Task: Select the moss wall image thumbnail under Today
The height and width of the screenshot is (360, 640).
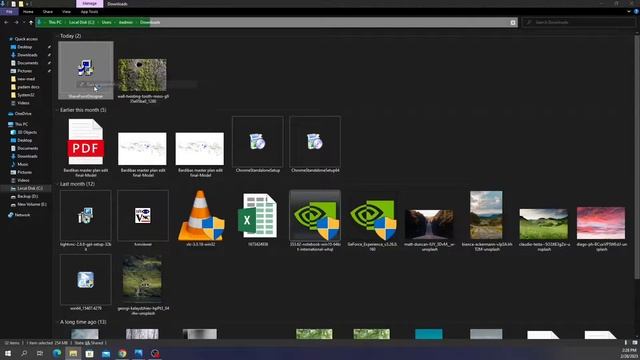Action: pyautogui.click(x=142, y=75)
